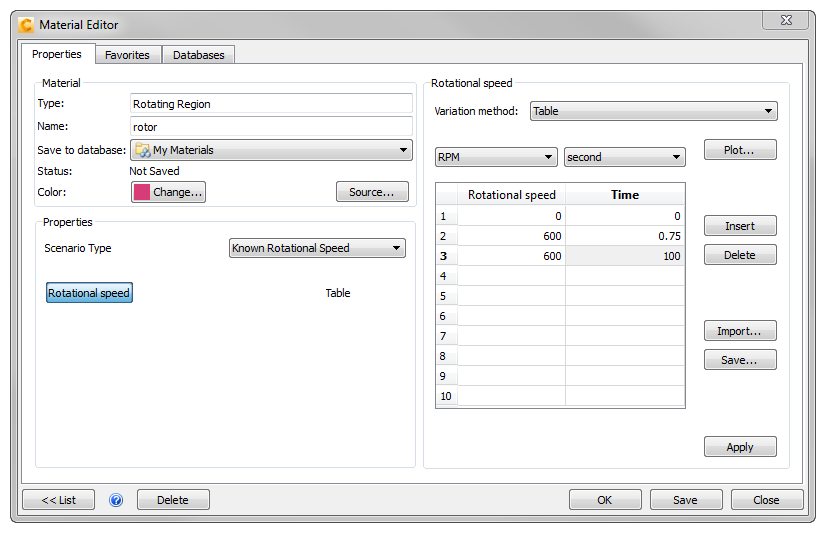Switch to the Favorites tab
The height and width of the screenshot is (533, 826).
[x=127, y=55]
